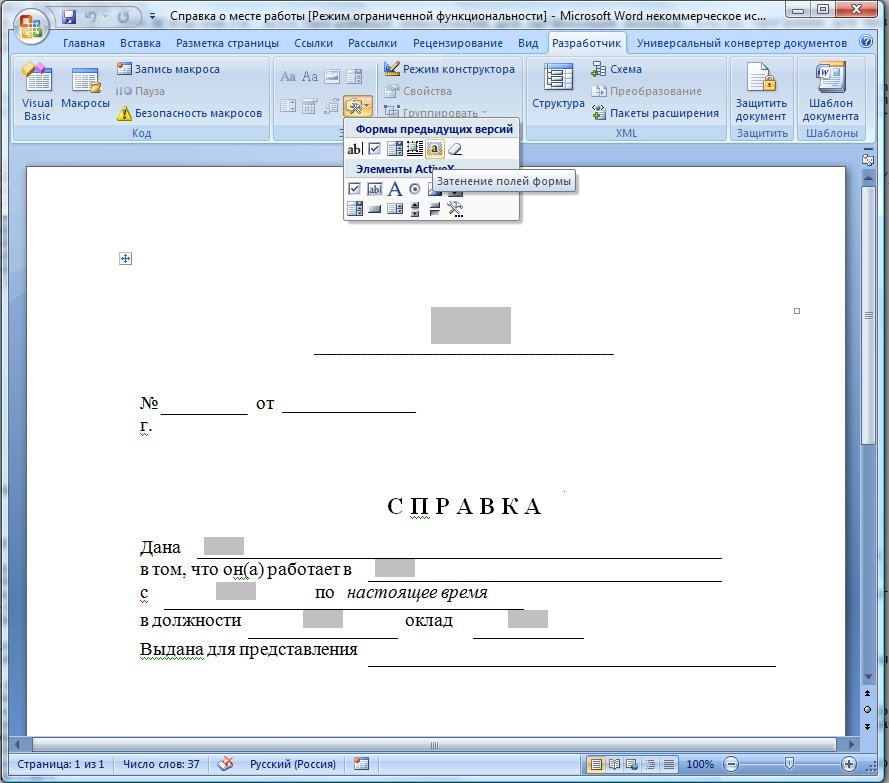Click zoom in plus button

[849, 764]
